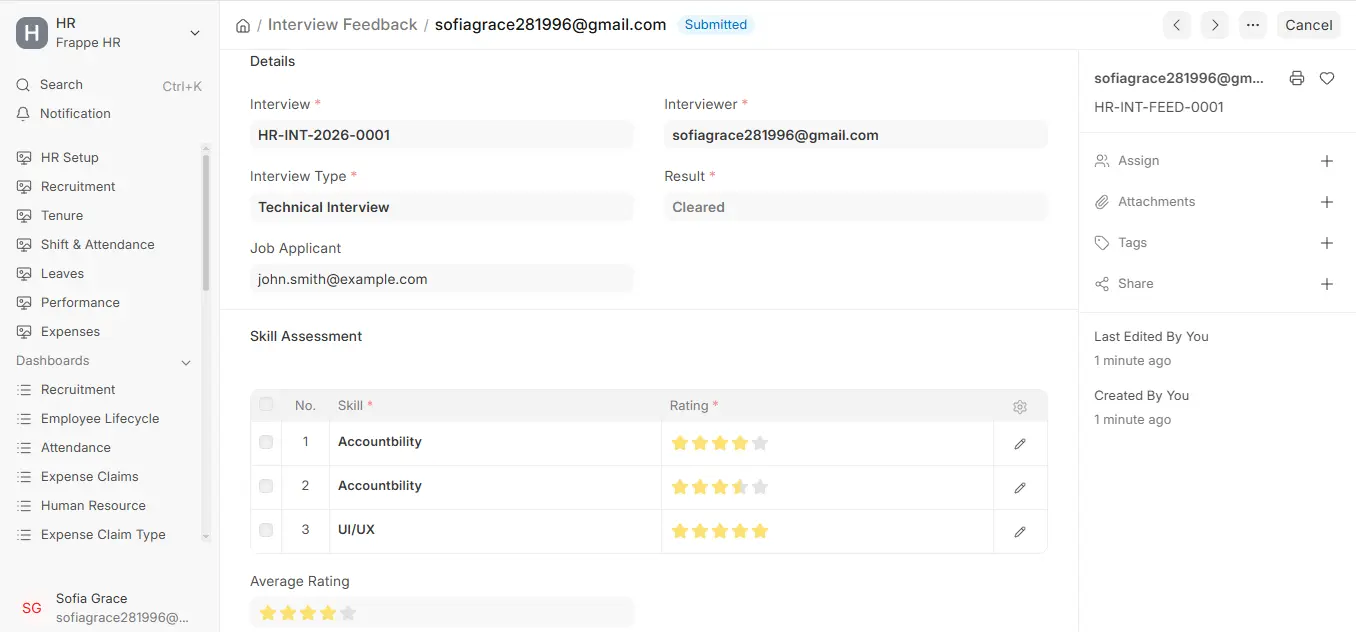This screenshot has height=632, width=1356.
Task: Add a tag with Tags plus icon
Action: 1327,243
